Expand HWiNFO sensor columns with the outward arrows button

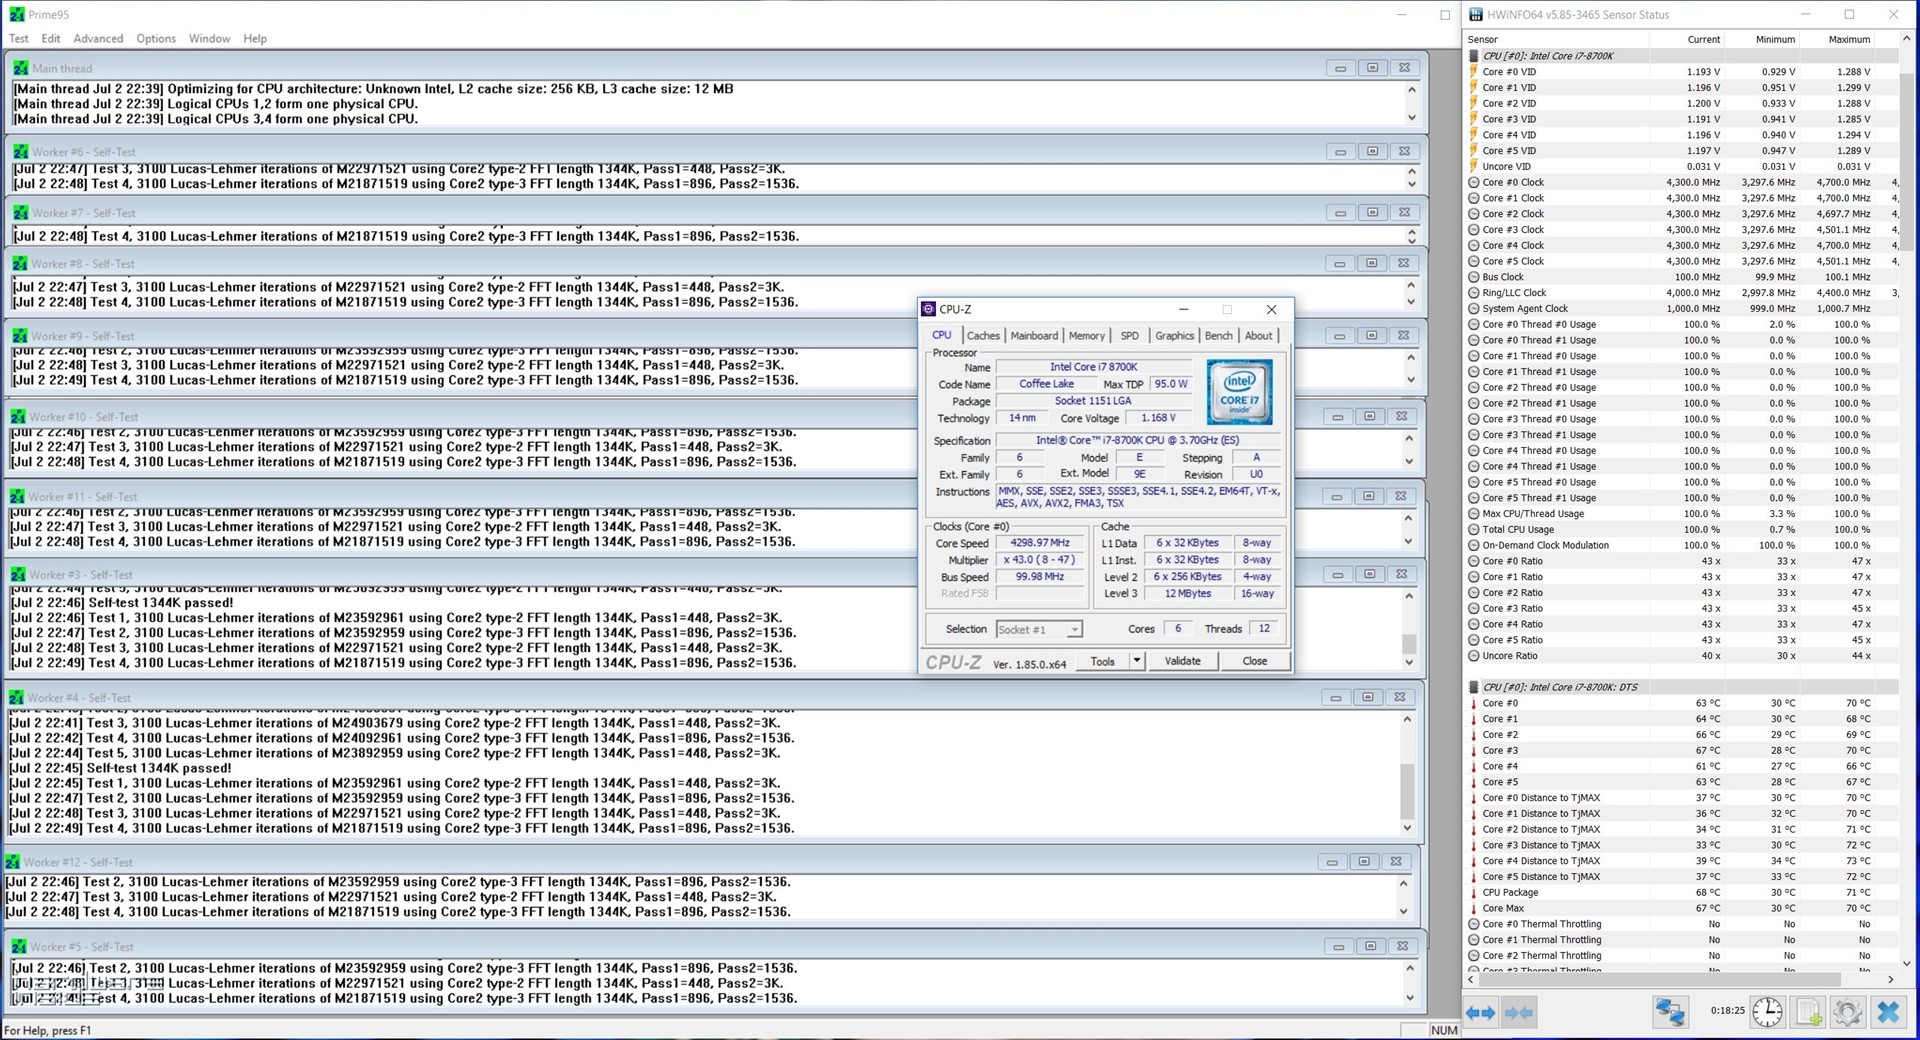pos(1480,1012)
